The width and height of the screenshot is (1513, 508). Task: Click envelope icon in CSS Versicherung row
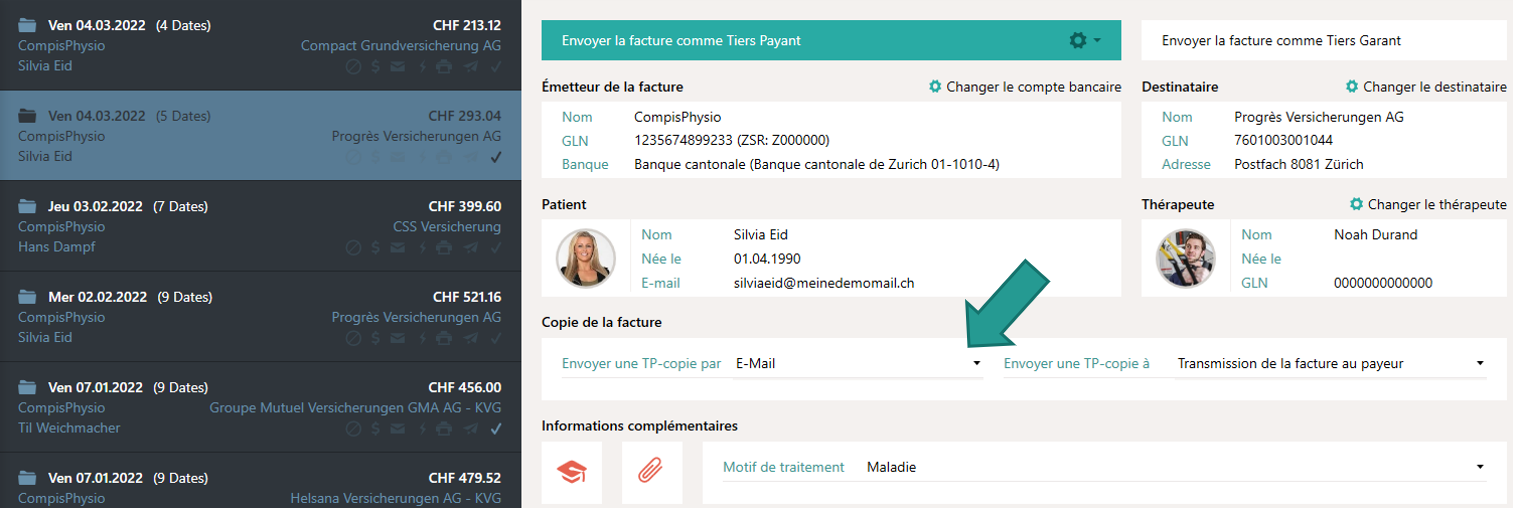(x=398, y=248)
